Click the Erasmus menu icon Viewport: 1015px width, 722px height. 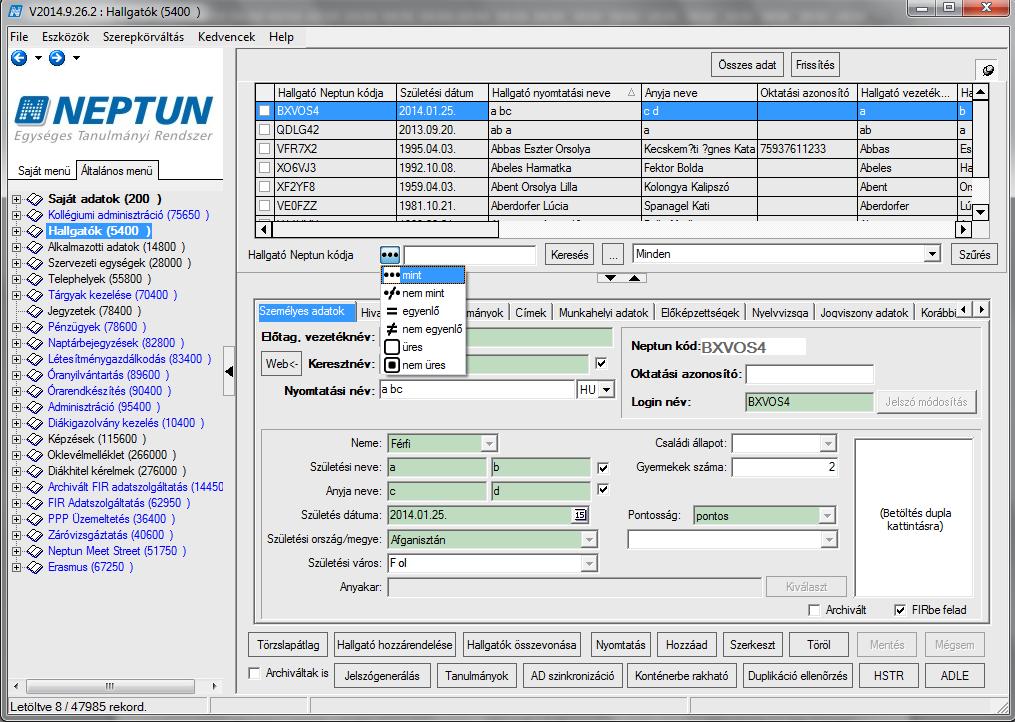35,567
